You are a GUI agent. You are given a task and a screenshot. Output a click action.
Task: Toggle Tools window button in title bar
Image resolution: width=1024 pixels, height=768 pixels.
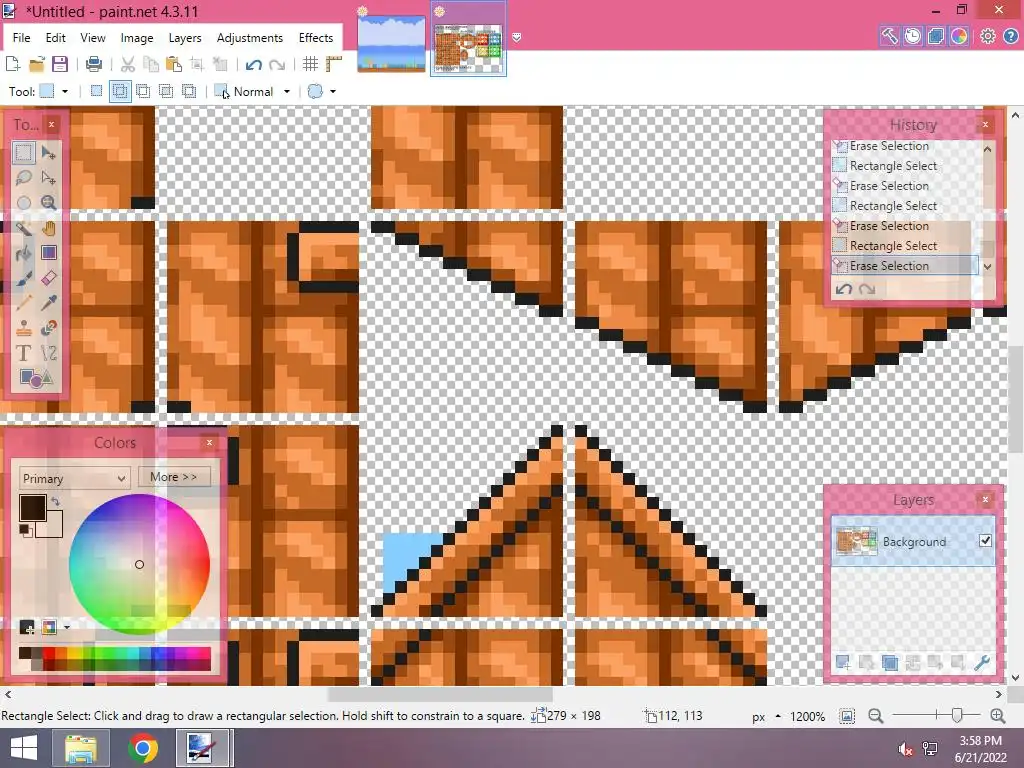point(889,36)
